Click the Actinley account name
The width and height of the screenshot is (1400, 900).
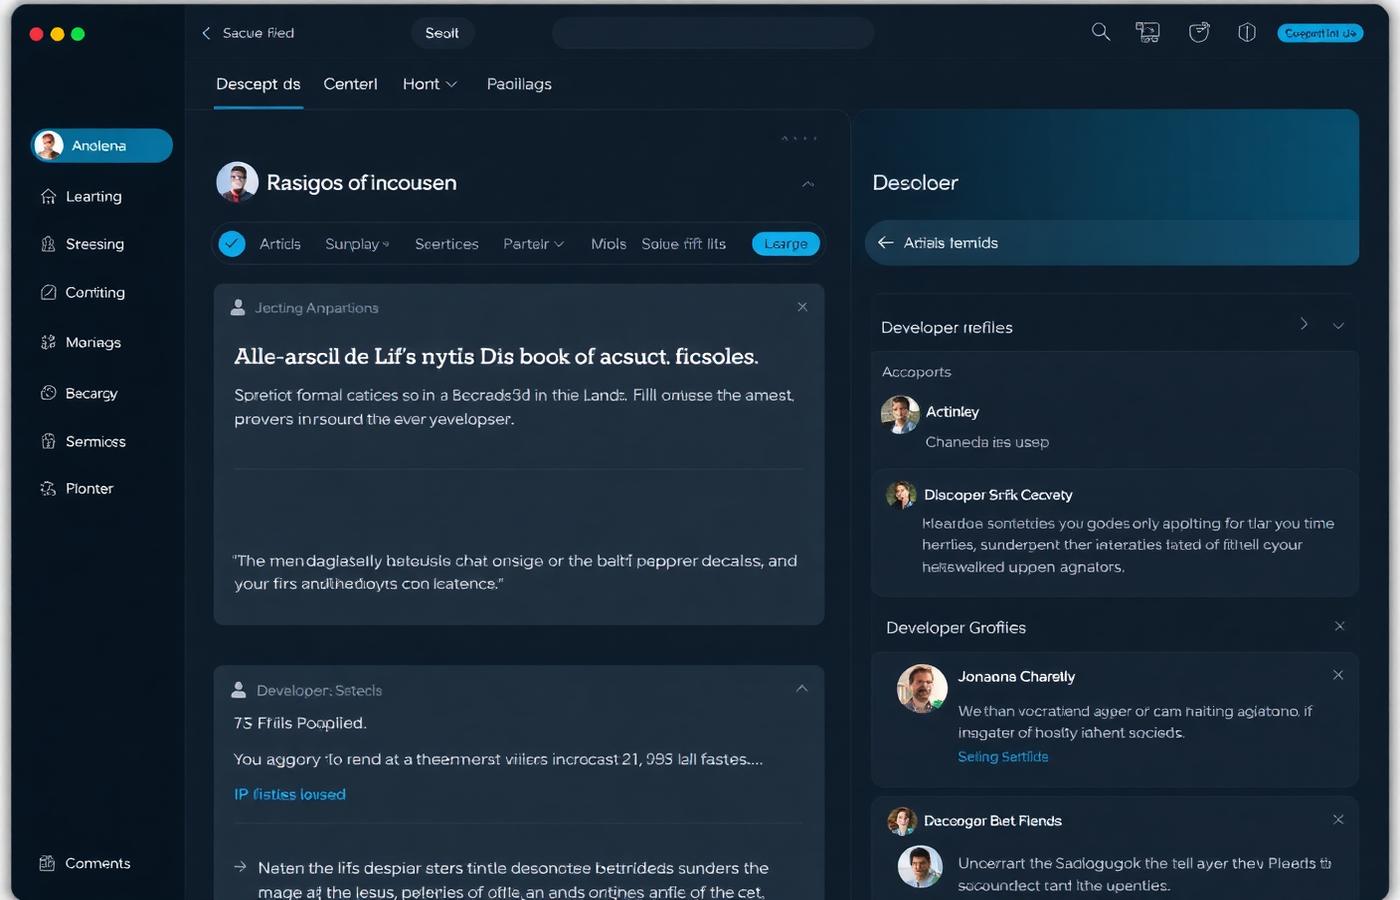(952, 412)
